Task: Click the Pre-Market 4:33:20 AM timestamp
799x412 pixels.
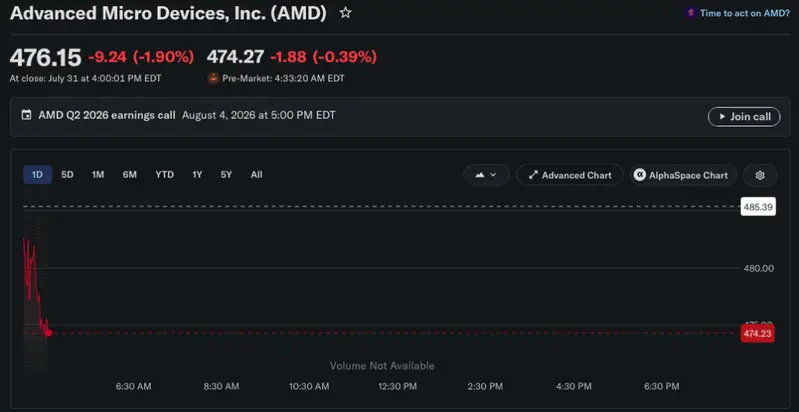Action: [283, 78]
